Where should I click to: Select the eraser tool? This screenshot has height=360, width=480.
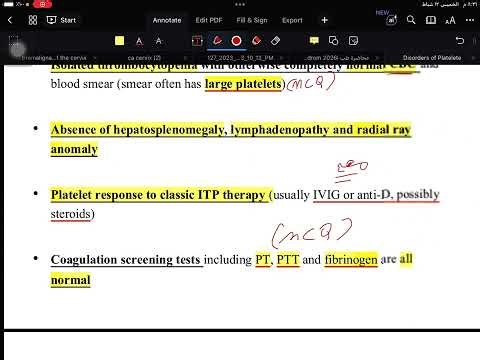[275, 41]
